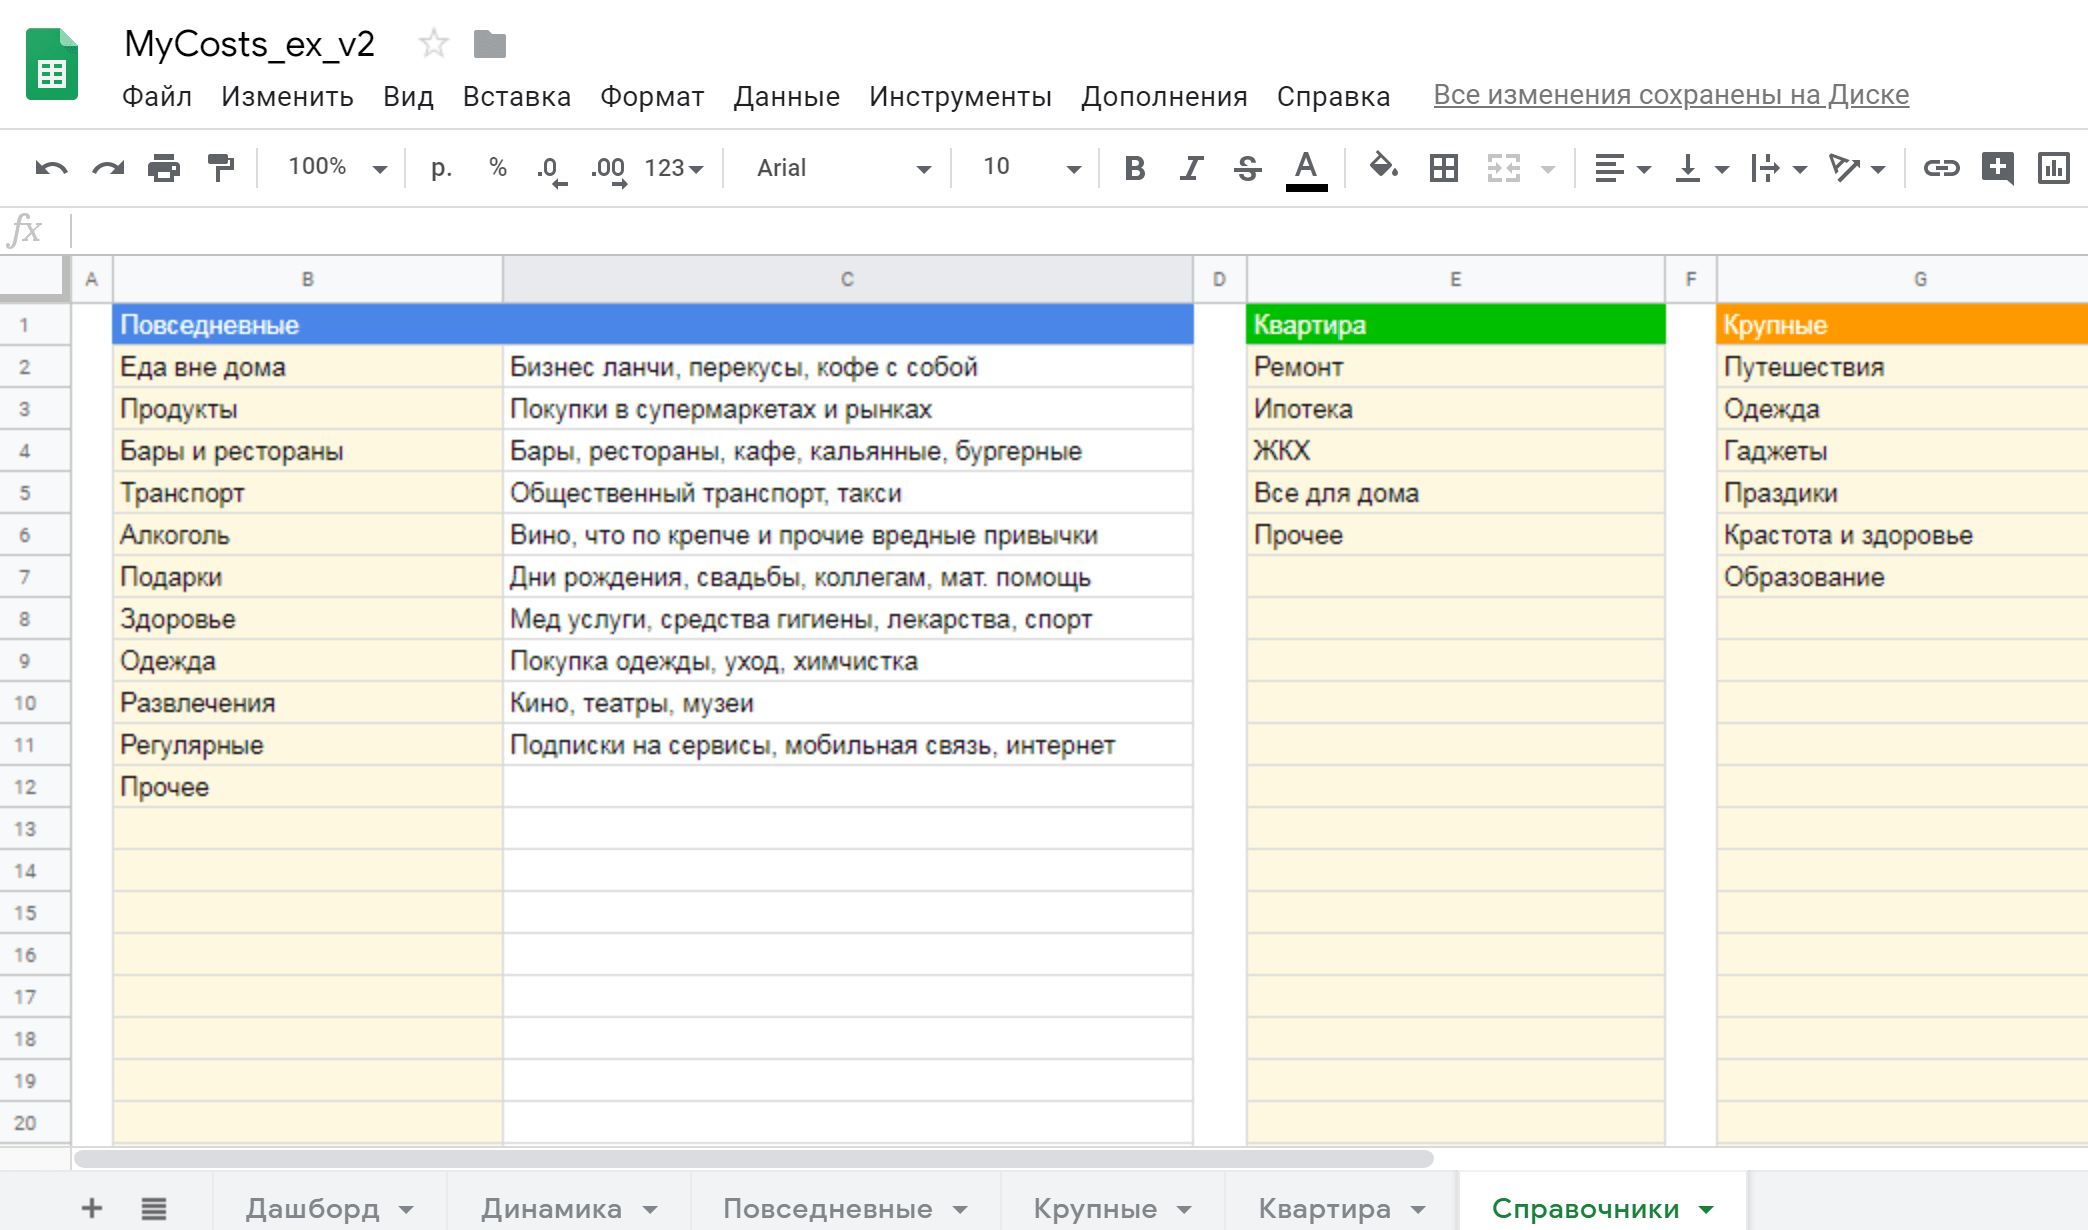Image resolution: width=2088 pixels, height=1230 pixels.
Task: Switch to the Дашборд sheet tab
Action: (x=313, y=1208)
